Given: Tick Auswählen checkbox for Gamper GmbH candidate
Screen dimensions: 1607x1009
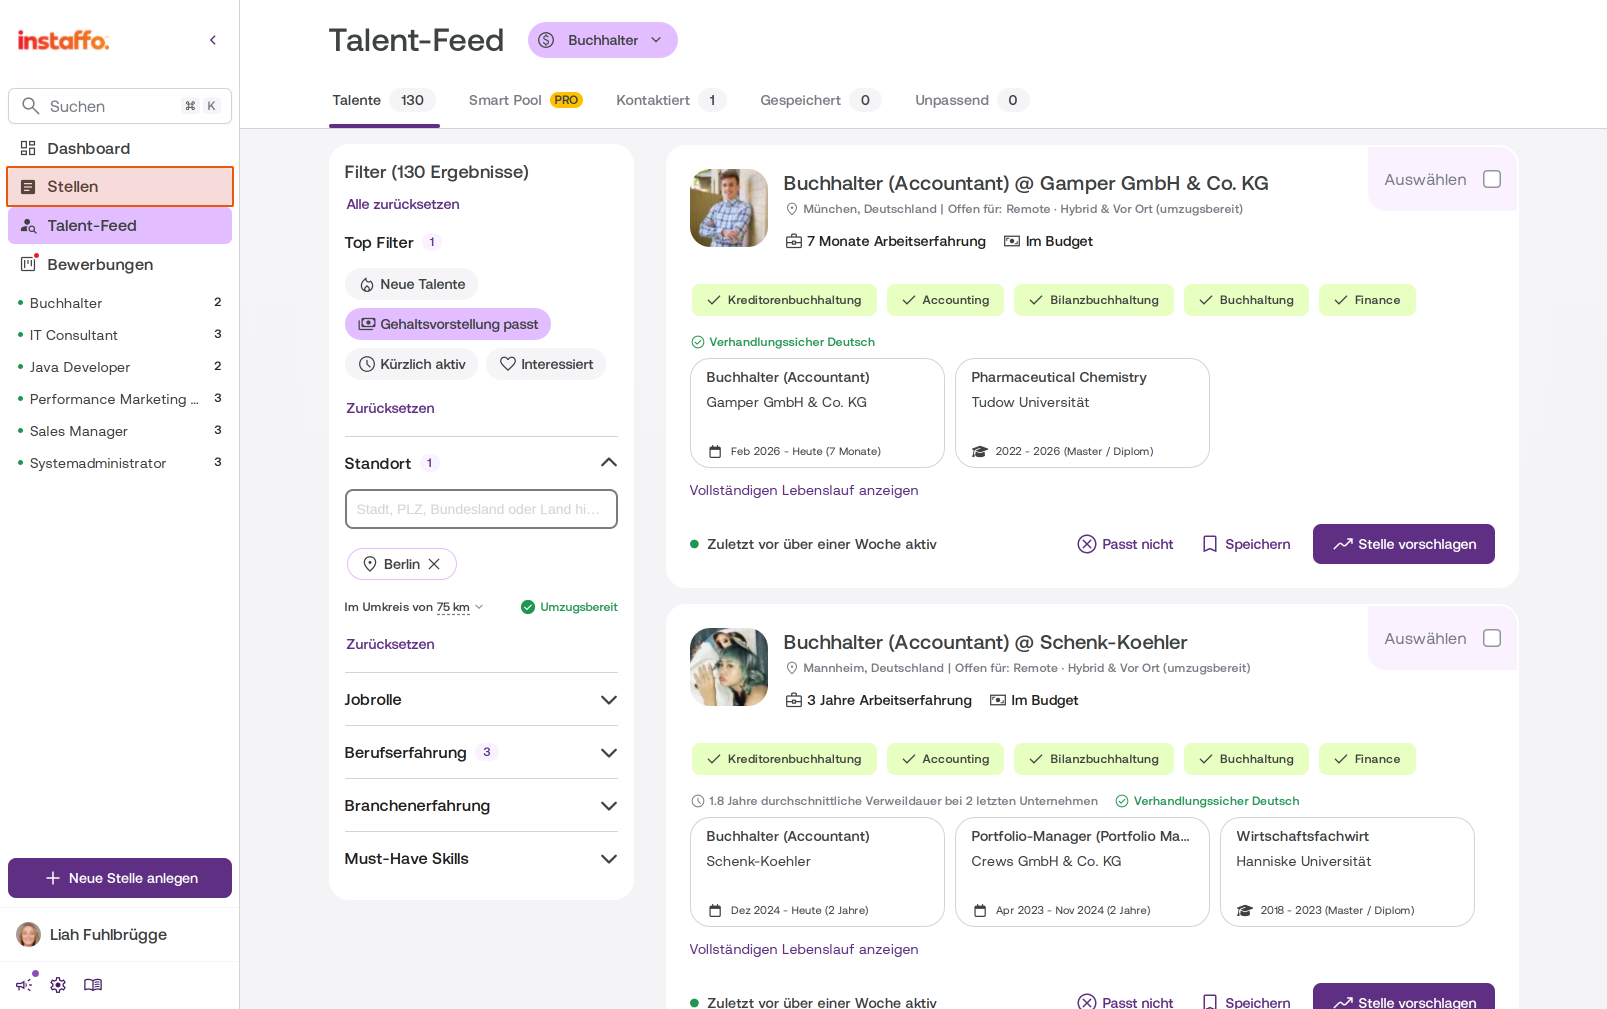Looking at the screenshot, I should (x=1492, y=179).
